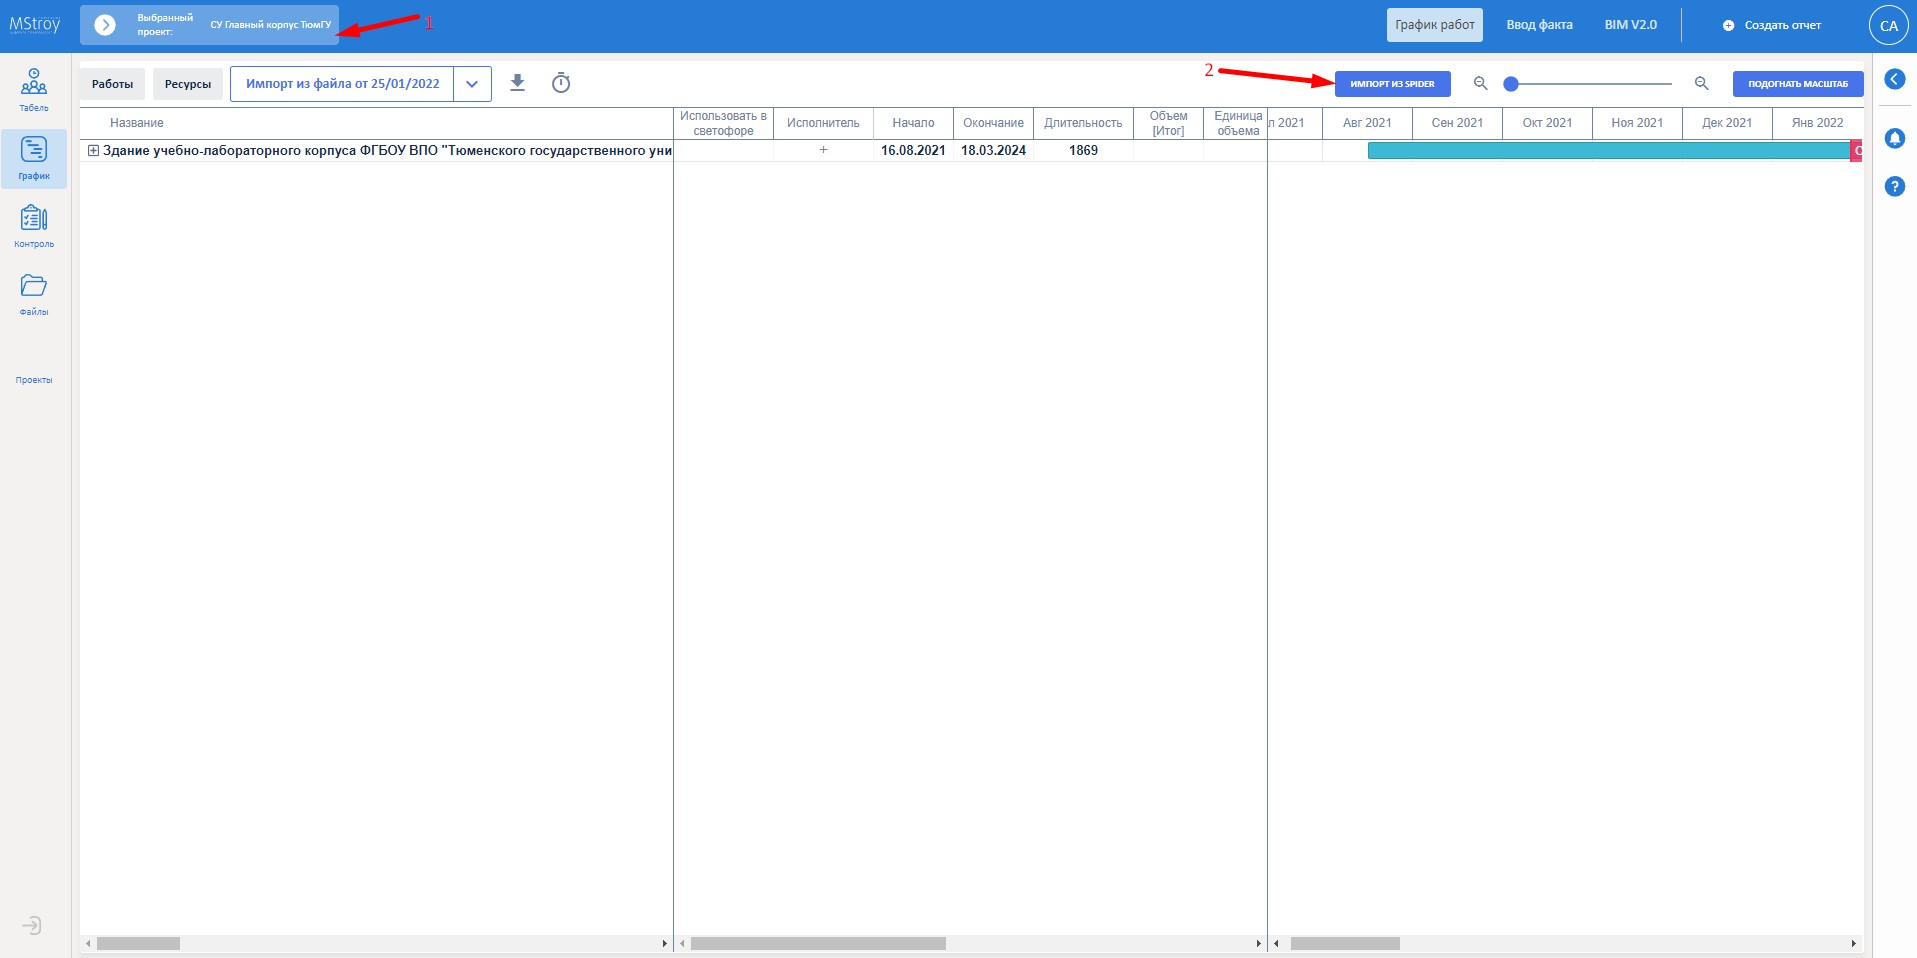Click the logout icon at sidebar bottom

pyautogui.click(x=32, y=925)
